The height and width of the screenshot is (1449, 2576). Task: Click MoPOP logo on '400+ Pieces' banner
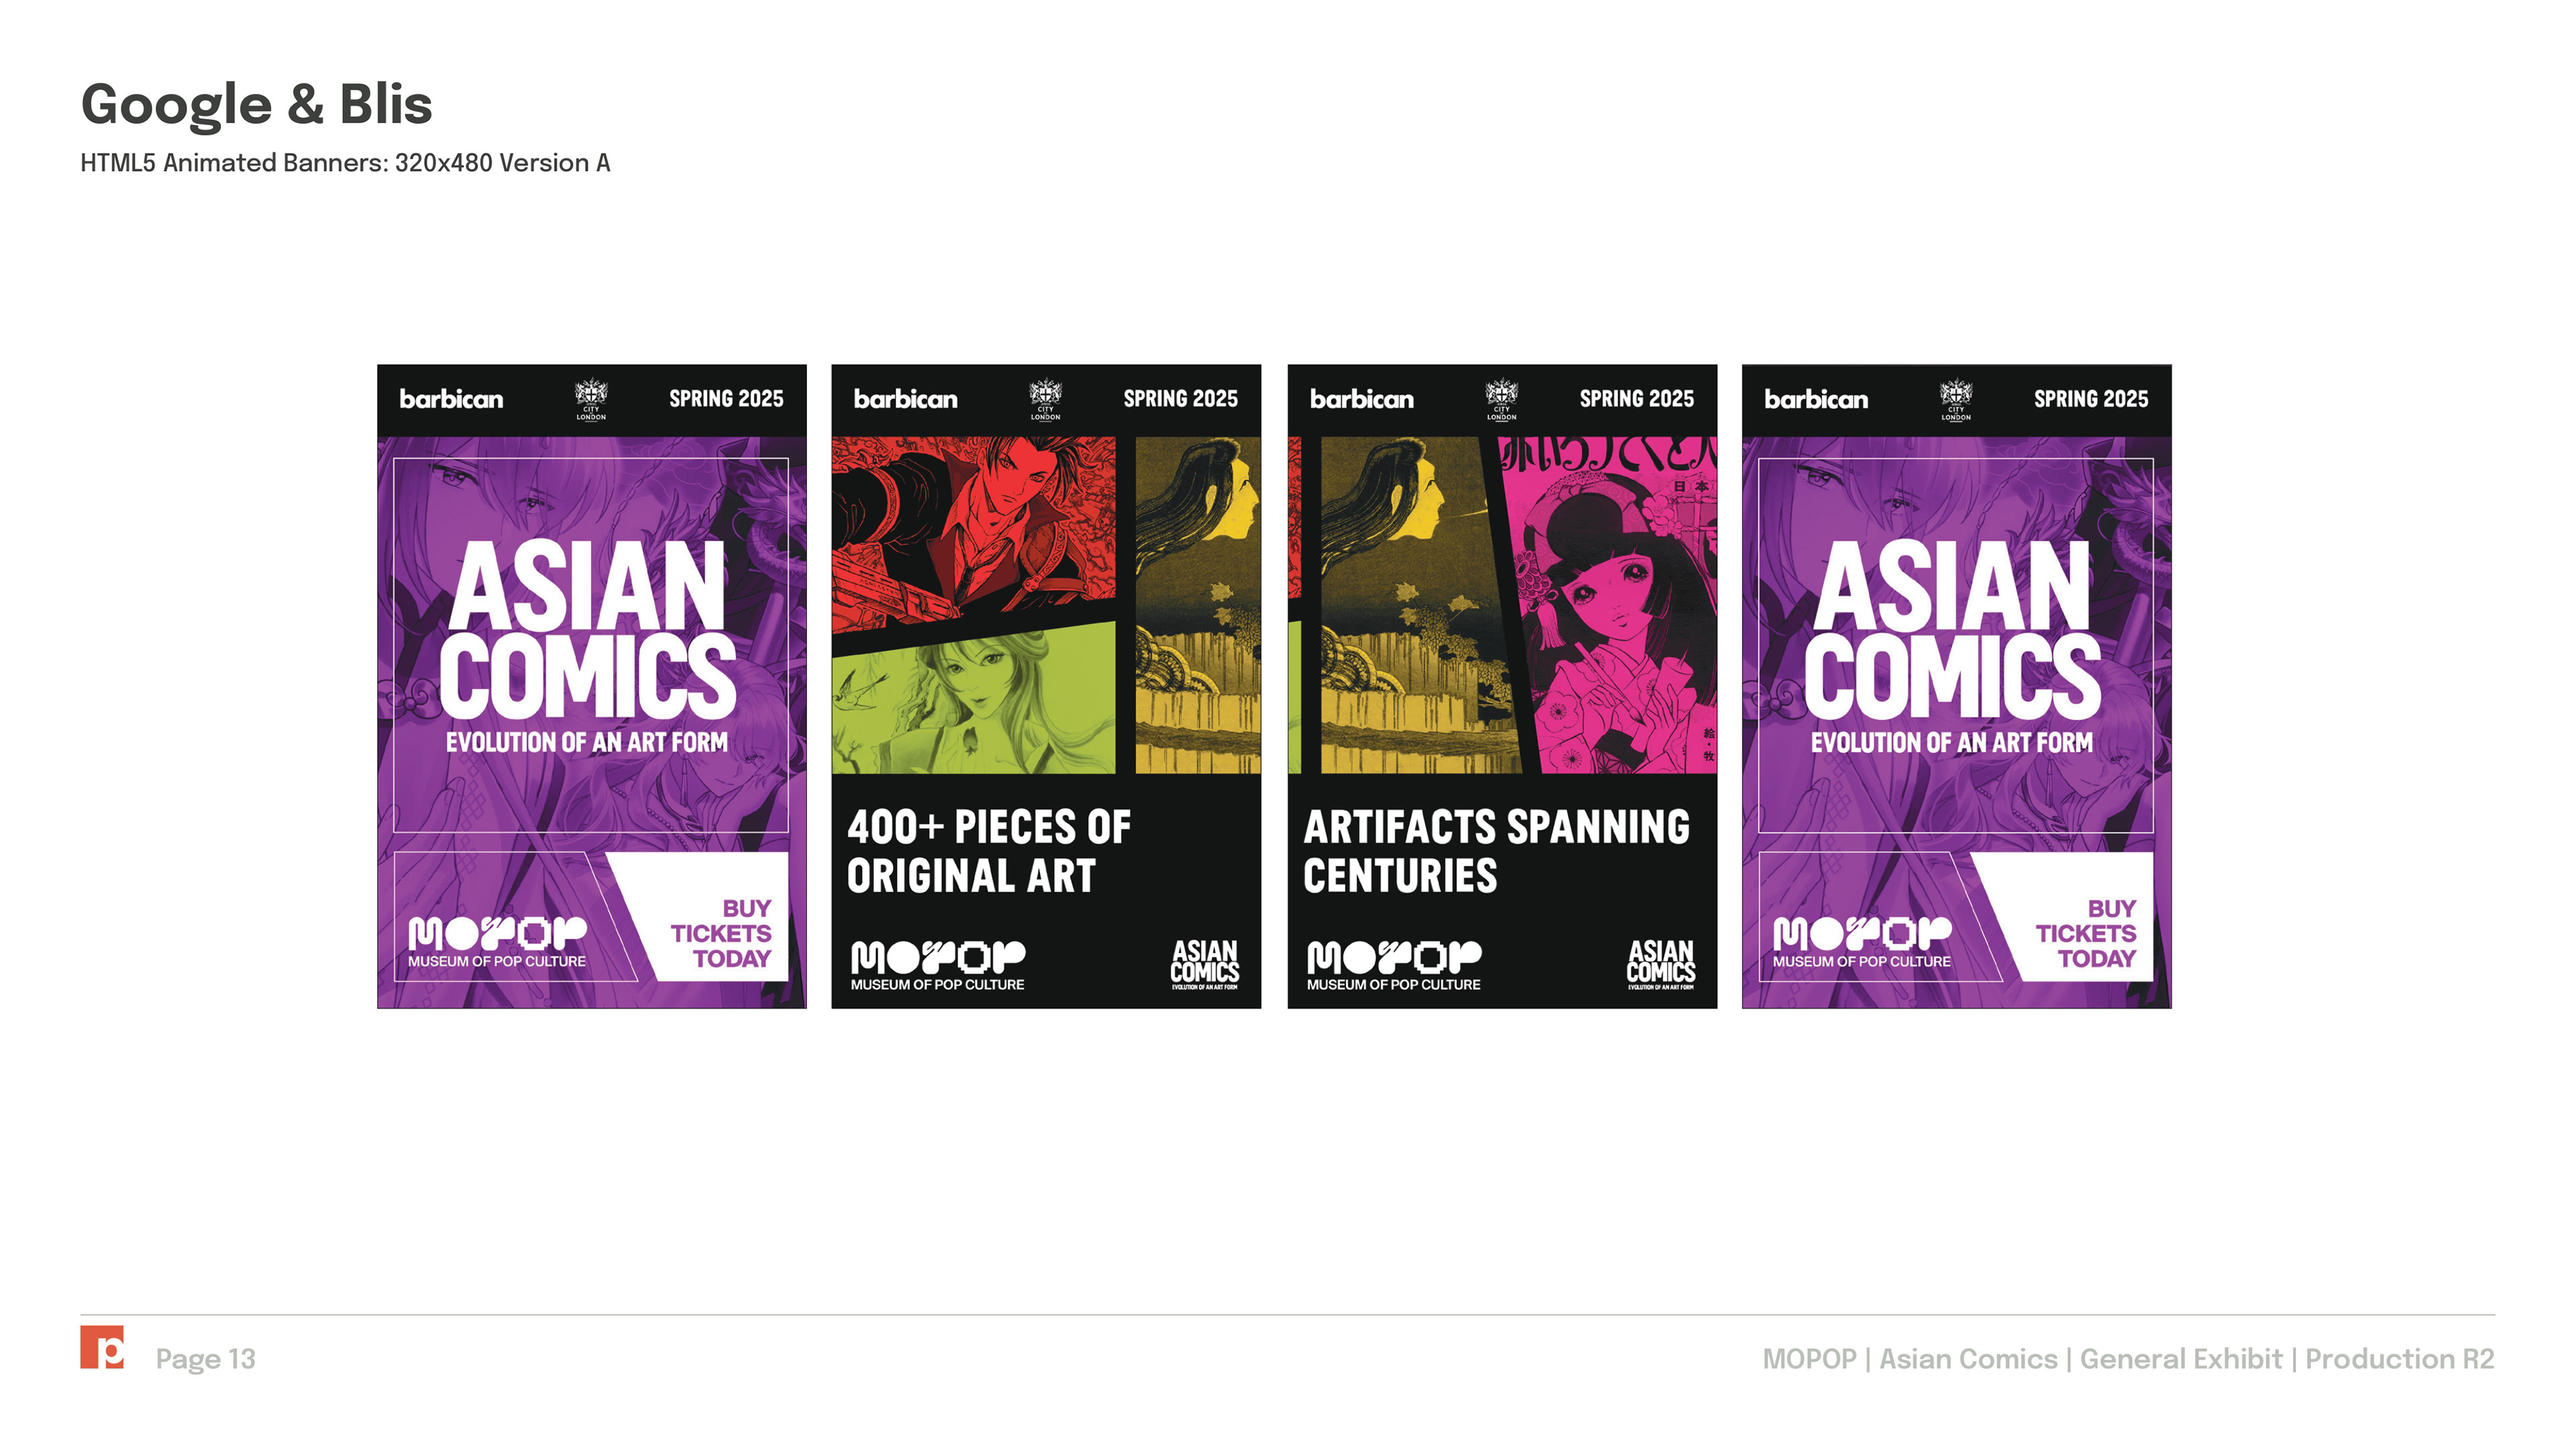coord(938,965)
